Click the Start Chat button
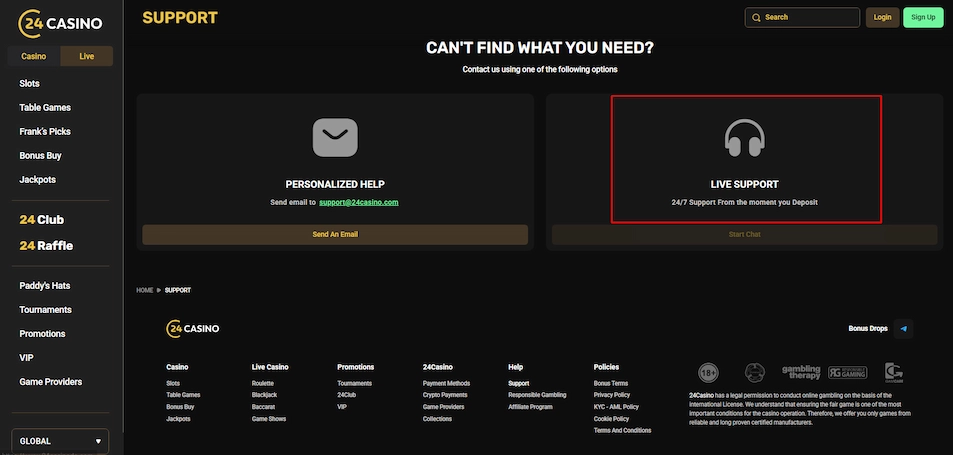Screen dimensions: 953x455 tap(745, 234)
